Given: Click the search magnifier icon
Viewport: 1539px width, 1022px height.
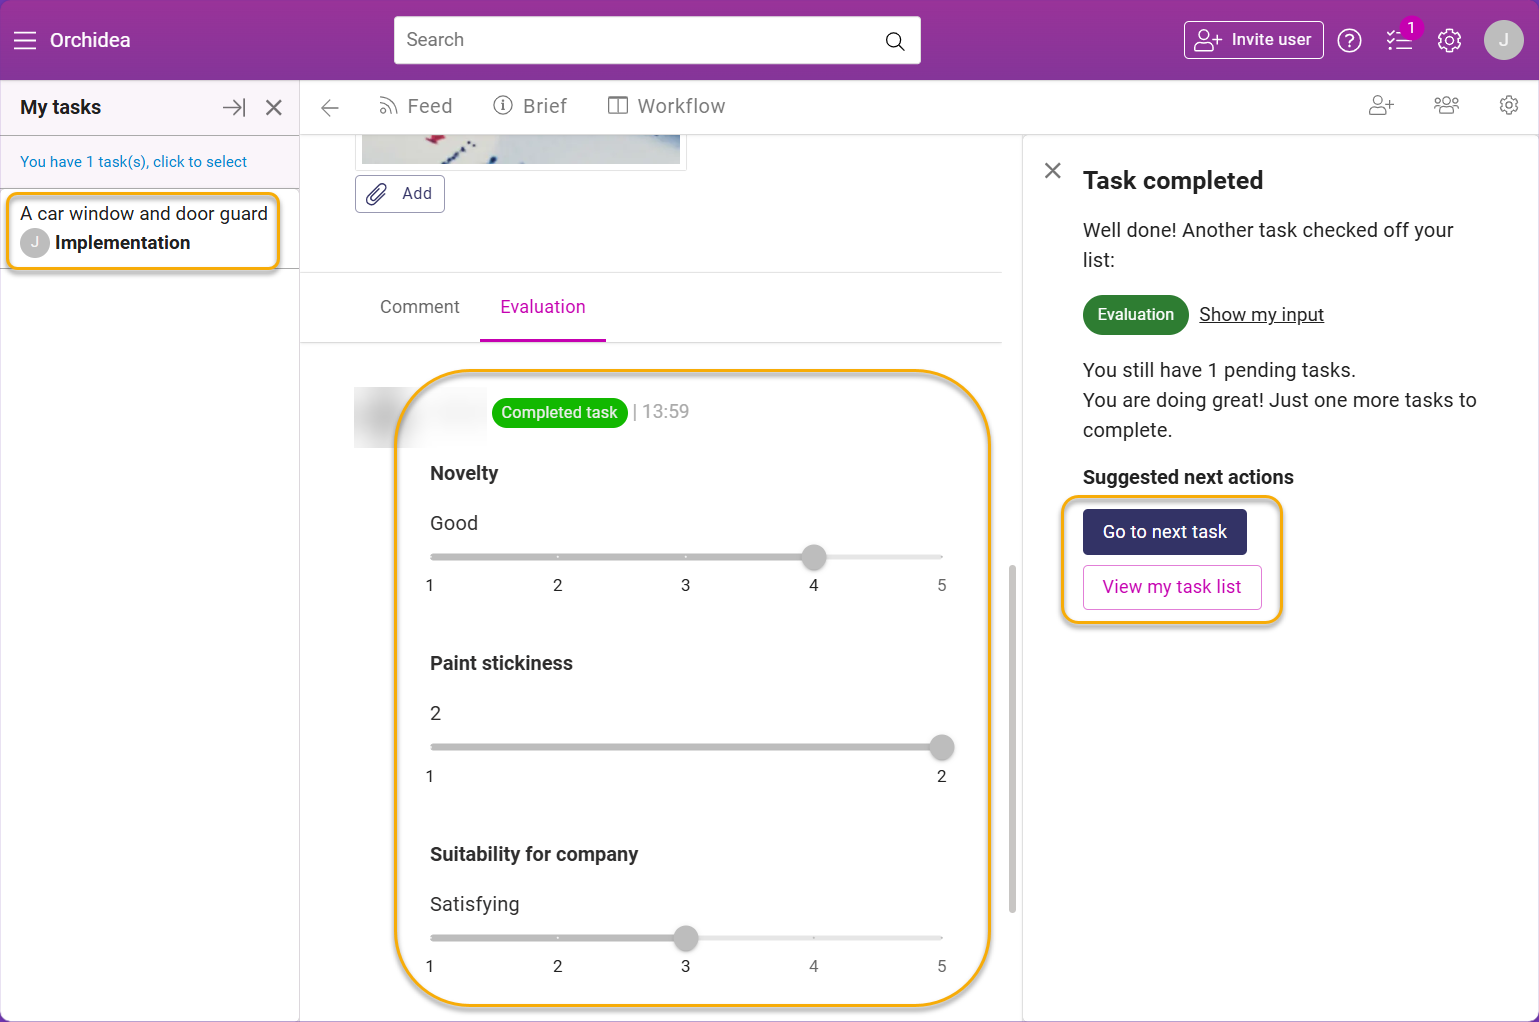Looking at the screenshot, I should [x=895, y=41].
